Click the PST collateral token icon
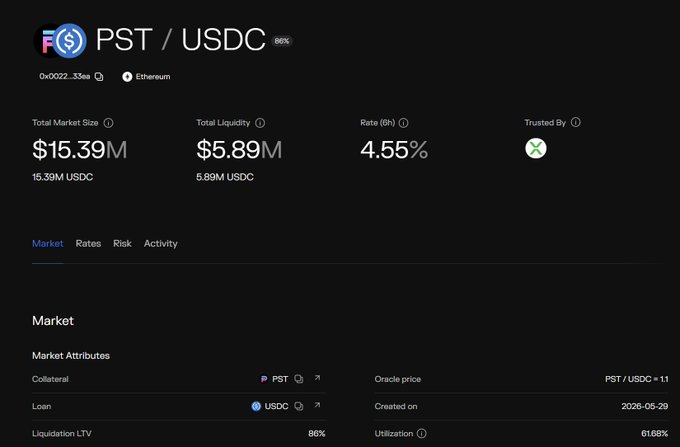The width and height of the screenshot is (680, 447). click(x=264, y=379)
